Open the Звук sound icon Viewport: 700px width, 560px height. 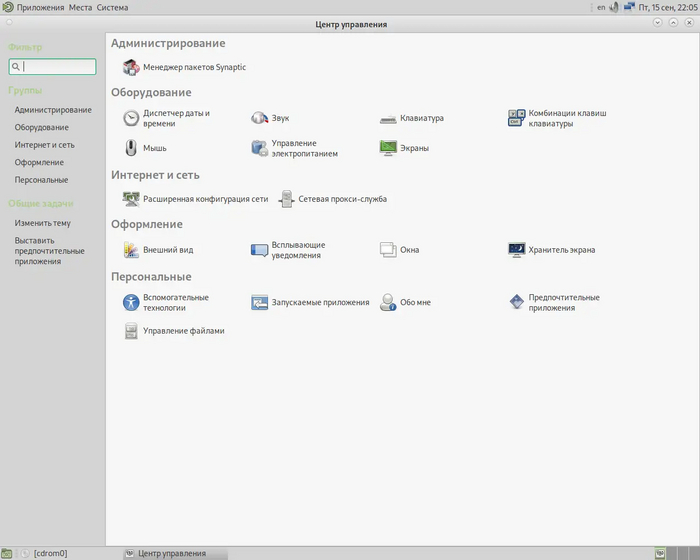pos(259,118)
